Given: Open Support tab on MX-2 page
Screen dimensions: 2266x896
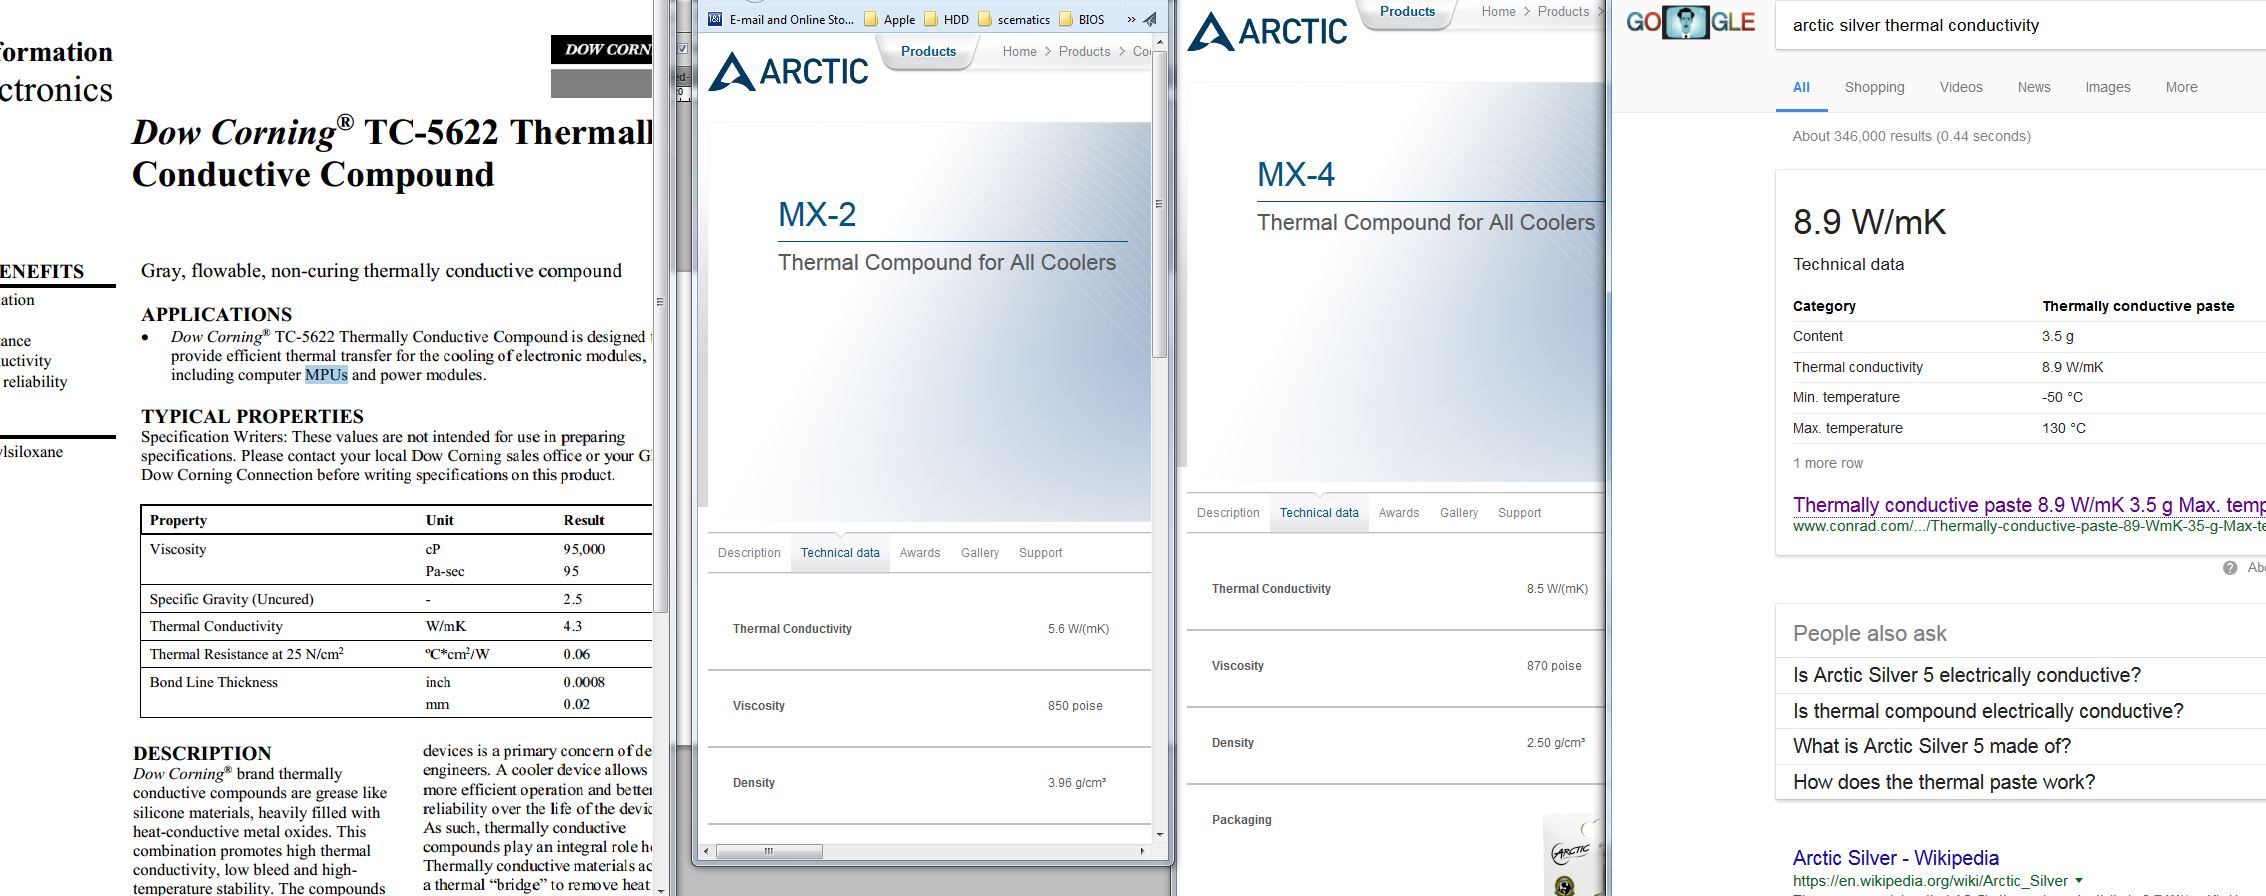Looking at the screenshot, I should click(x=1040, y=553).
